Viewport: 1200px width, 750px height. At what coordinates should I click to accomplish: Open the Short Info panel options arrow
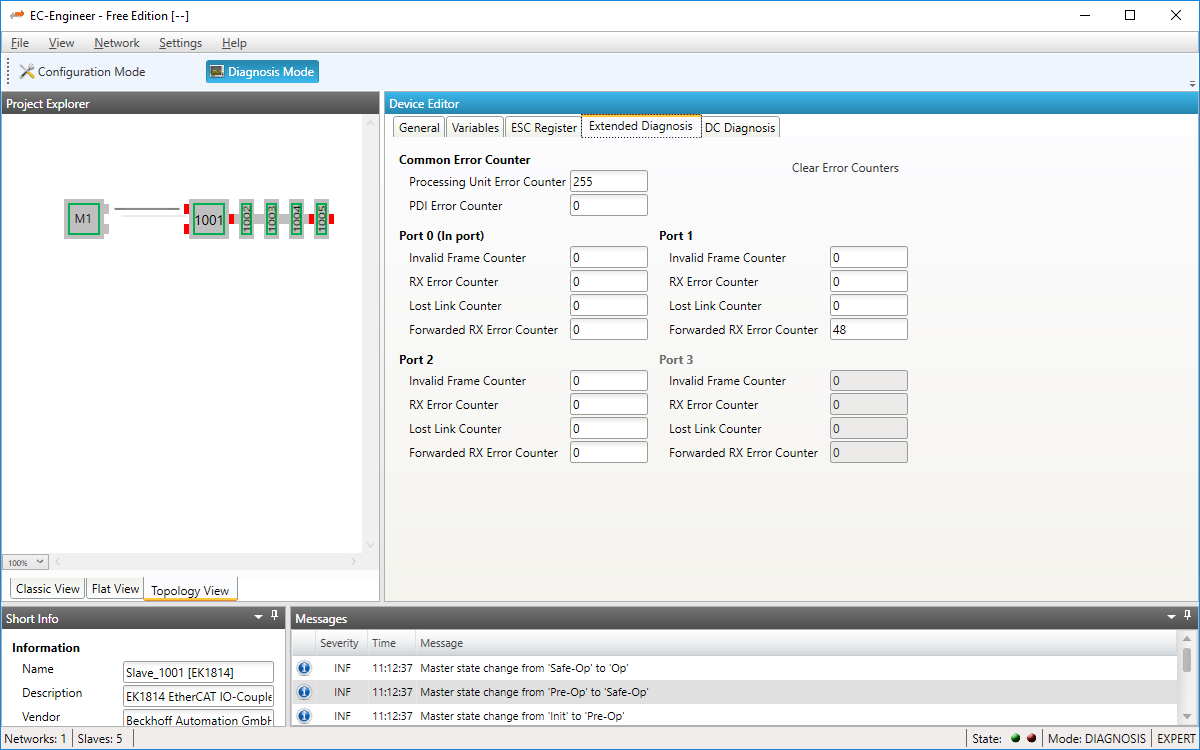(260, 618)
